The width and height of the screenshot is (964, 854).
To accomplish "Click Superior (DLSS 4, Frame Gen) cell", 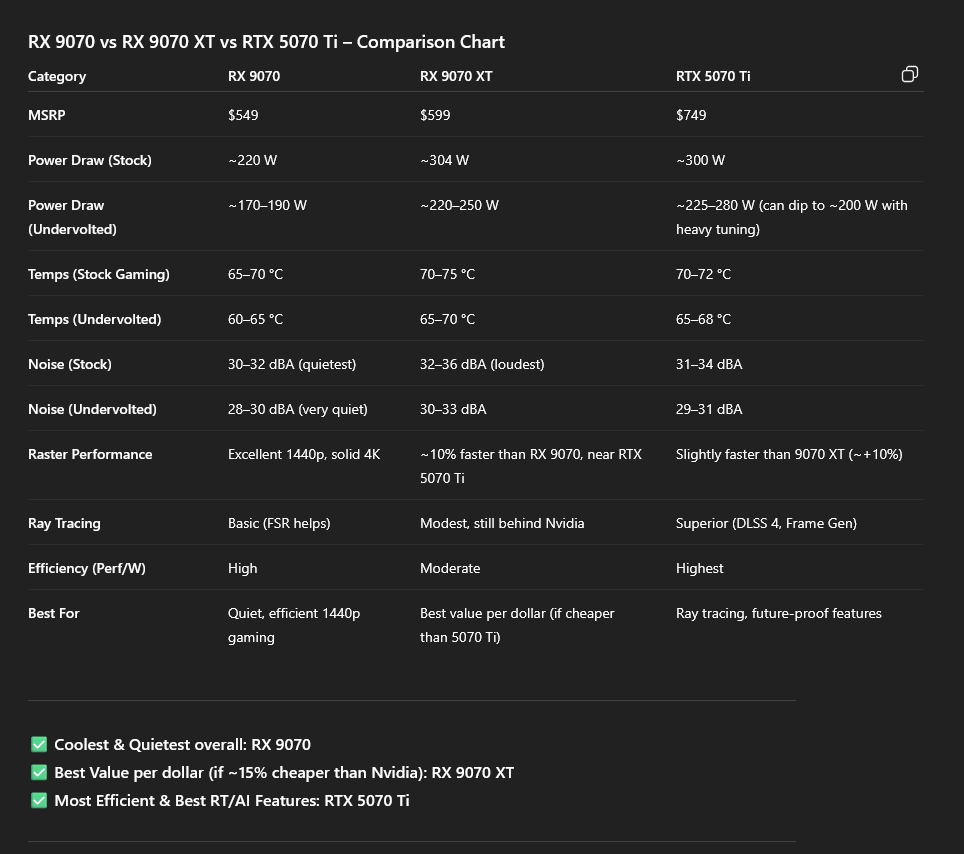I will 766,524.
